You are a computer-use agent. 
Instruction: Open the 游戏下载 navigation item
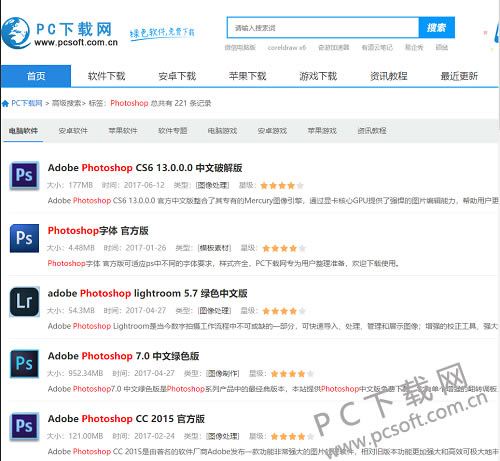pos(318,76)
